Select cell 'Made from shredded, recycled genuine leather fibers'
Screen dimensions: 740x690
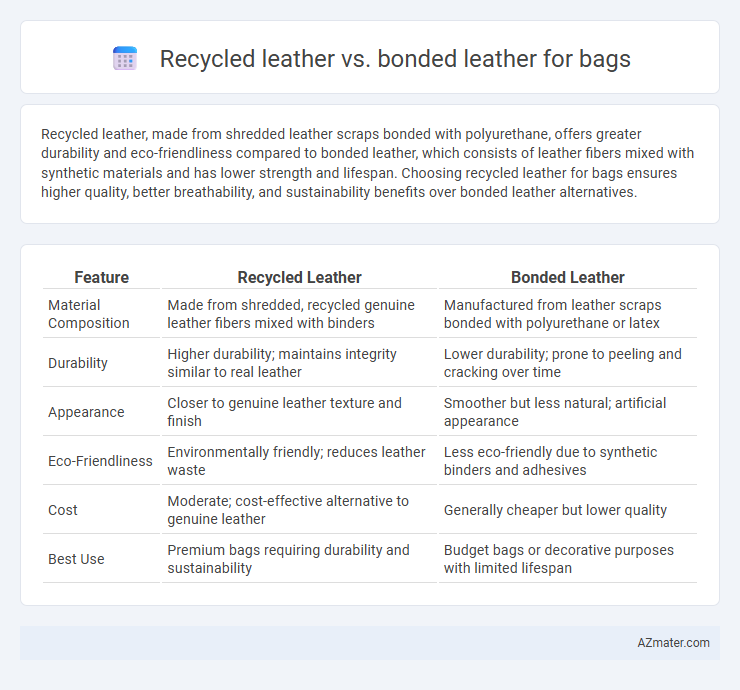[x=291, y=314]
